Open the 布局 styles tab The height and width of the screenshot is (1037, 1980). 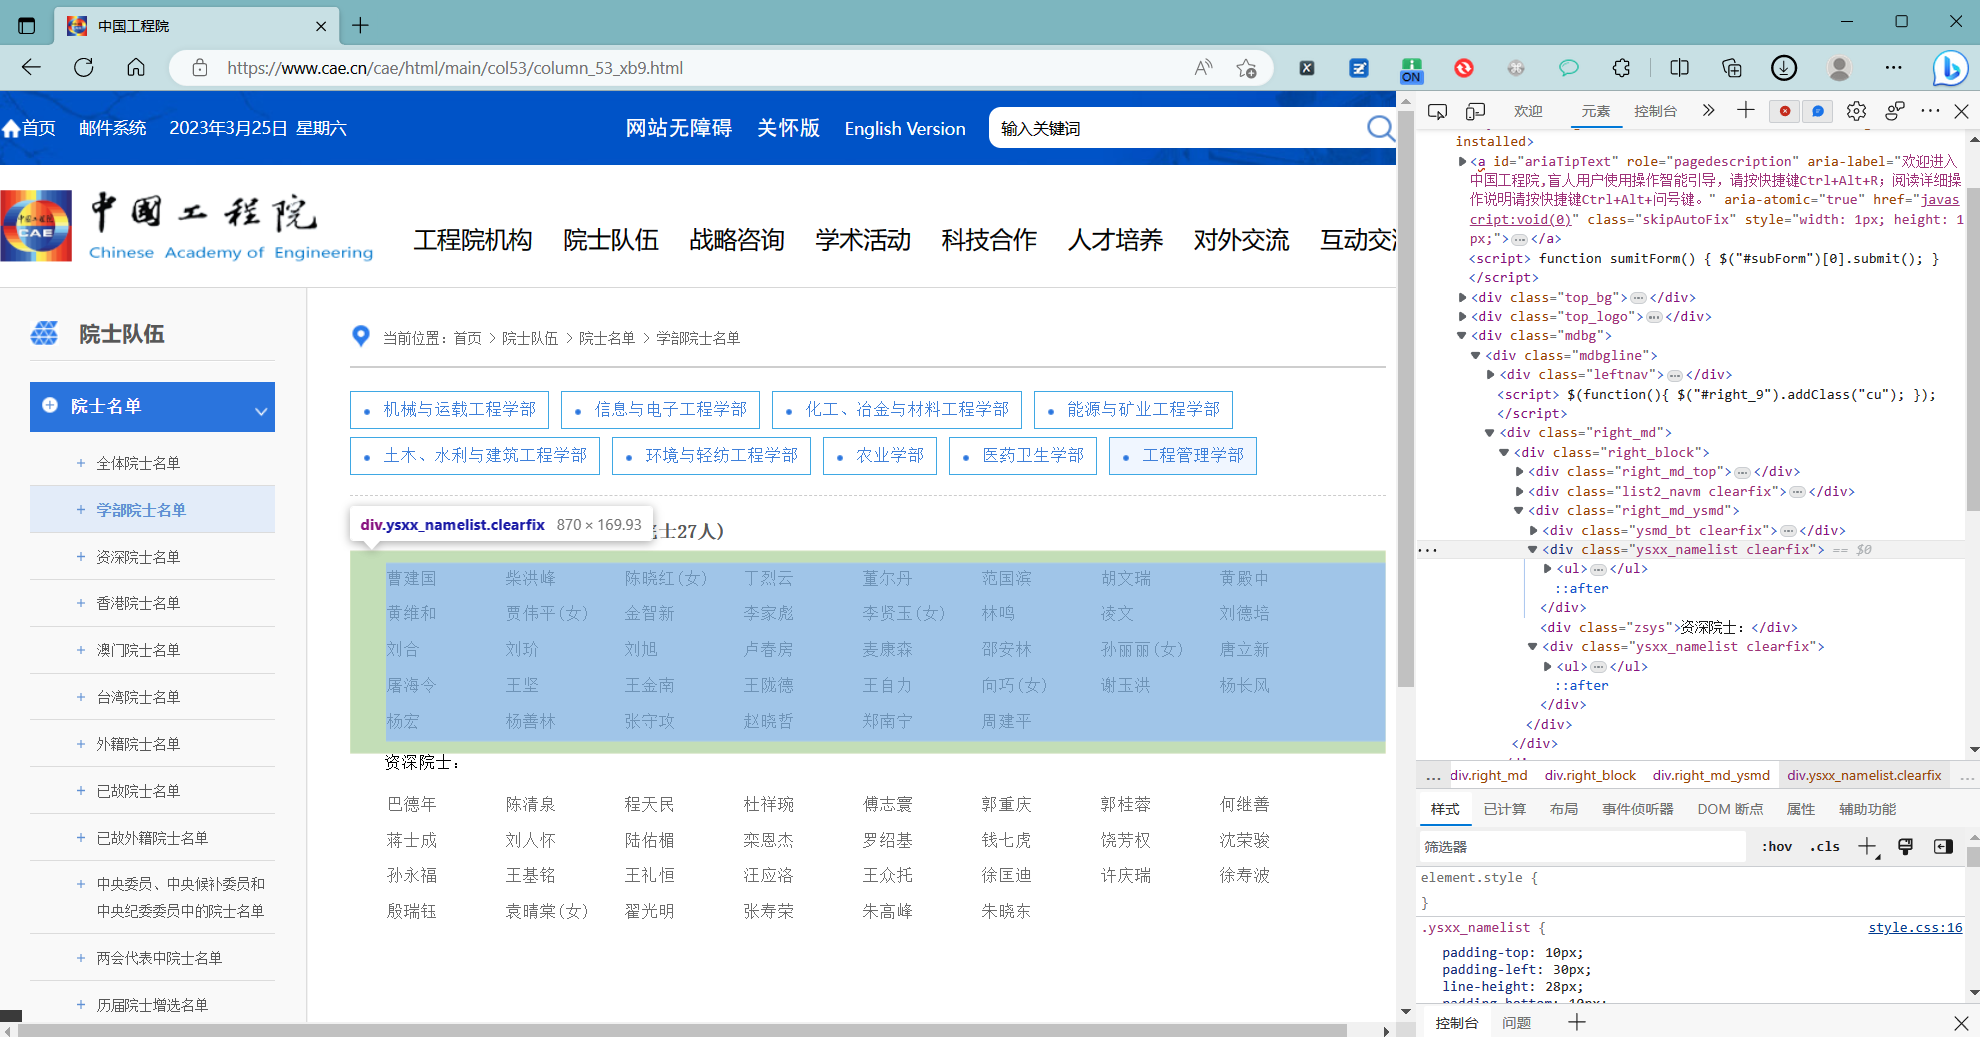[x=1563, y=809]
